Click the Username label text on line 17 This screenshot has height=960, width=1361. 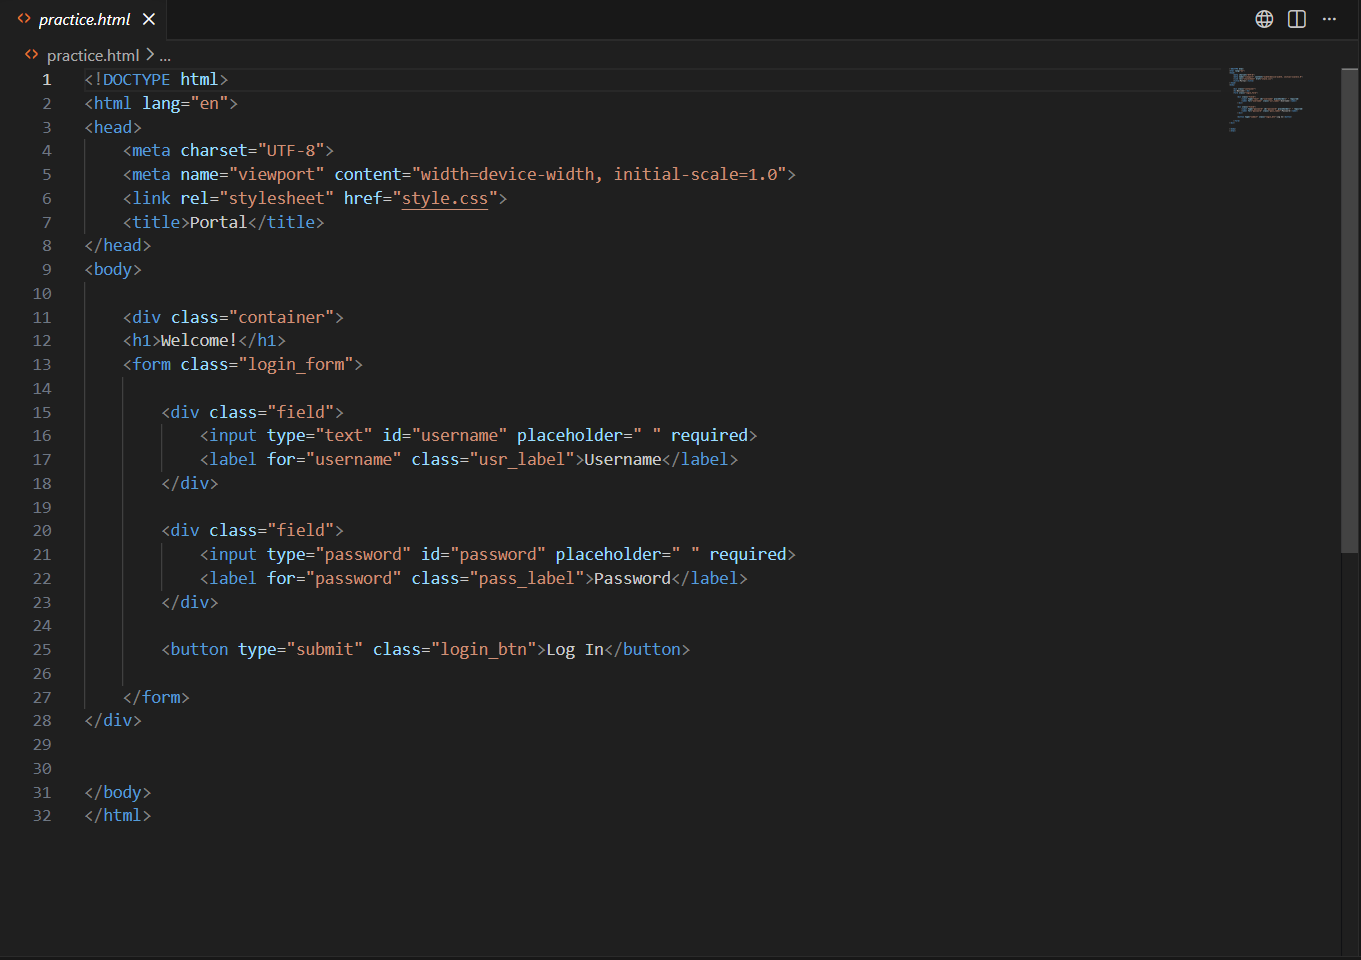pos(623,459)
